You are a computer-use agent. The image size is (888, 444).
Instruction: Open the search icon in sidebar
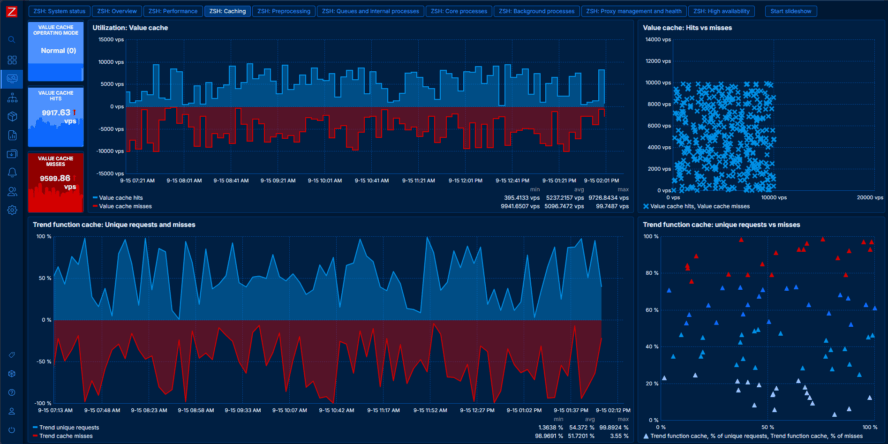[12, 40]
